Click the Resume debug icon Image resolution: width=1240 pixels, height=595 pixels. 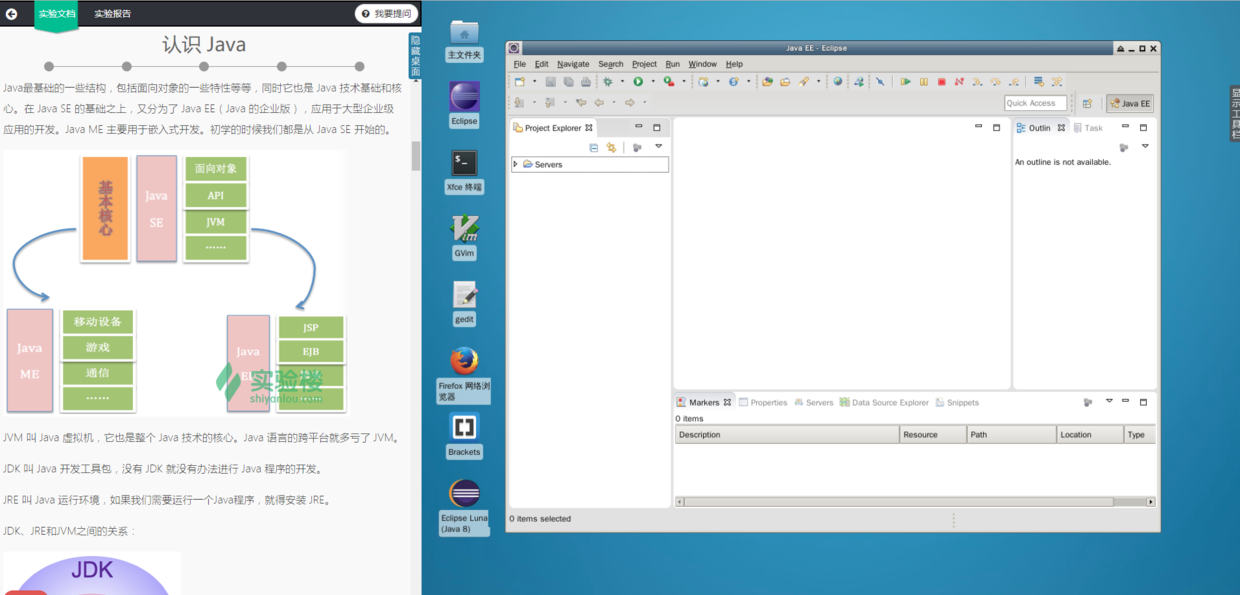click(905, 82)
